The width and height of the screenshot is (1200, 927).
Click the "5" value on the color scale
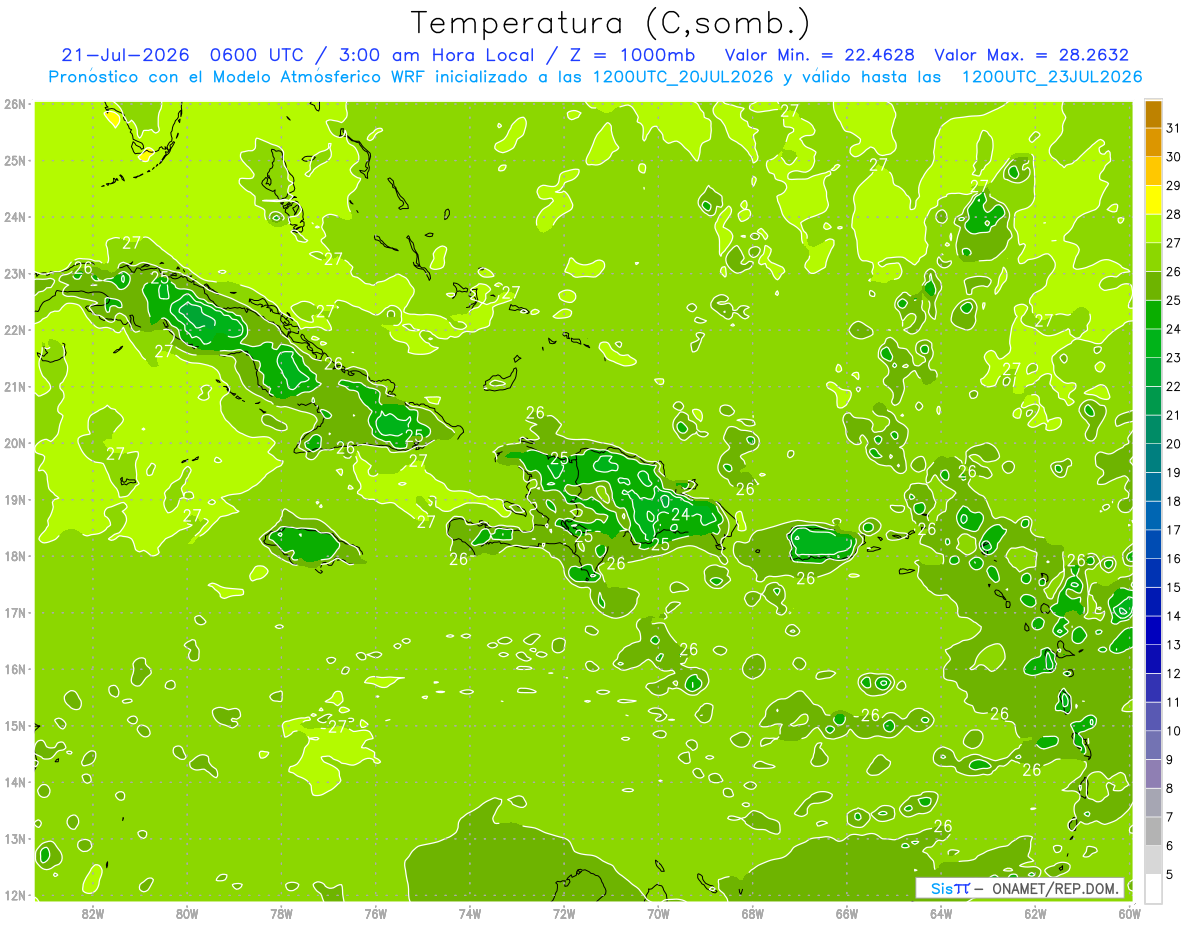(1169, 874)
